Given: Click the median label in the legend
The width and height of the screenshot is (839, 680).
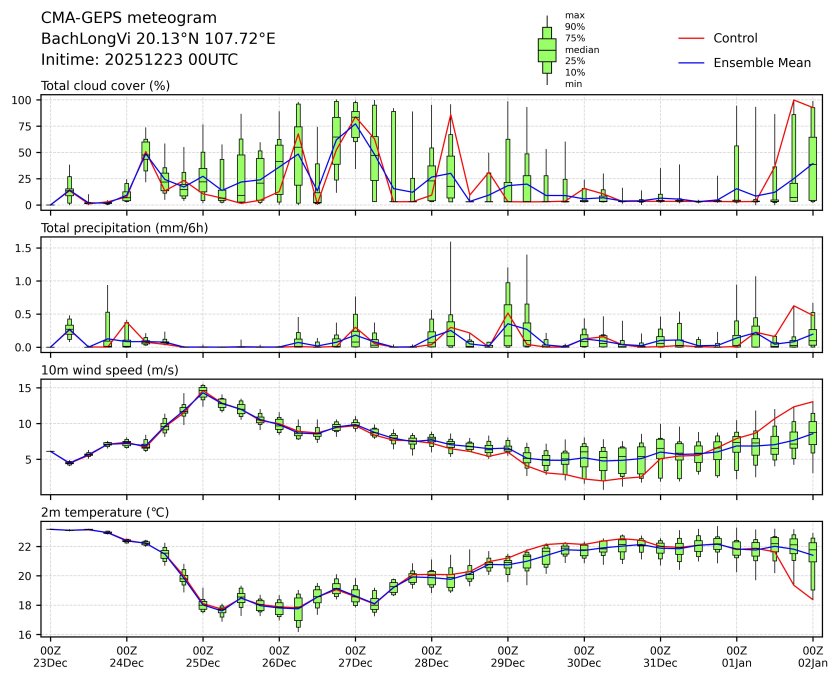Looking at the screenshot, I should 578,49.
